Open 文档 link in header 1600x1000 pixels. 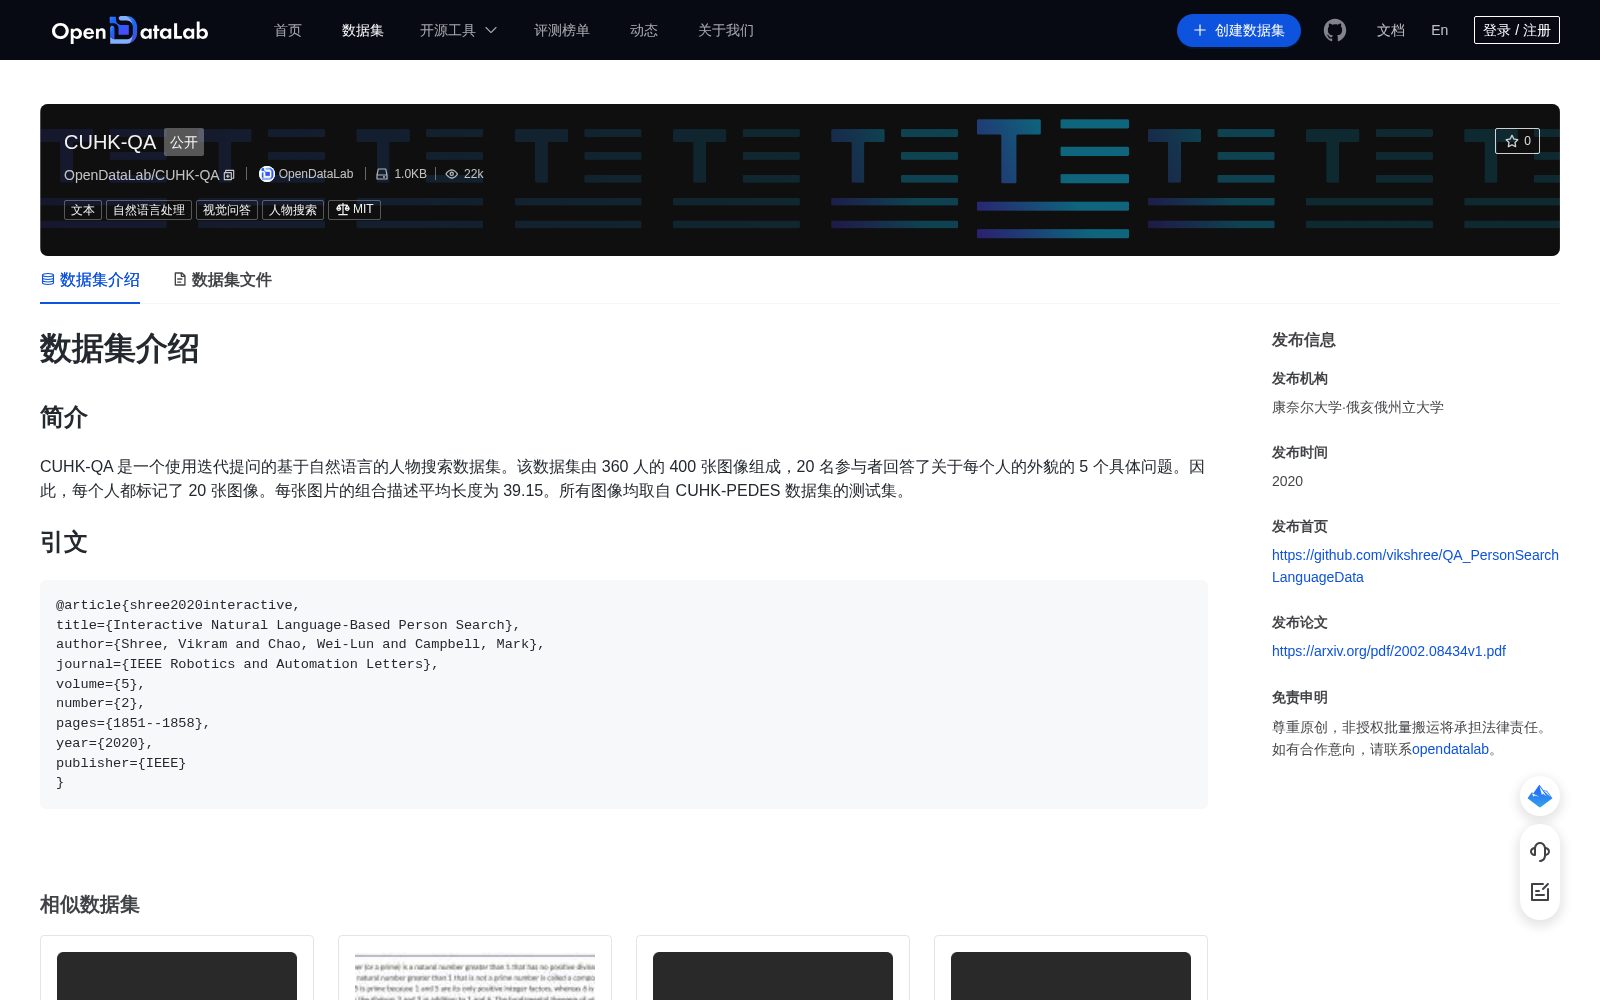tap(1391, 30)
